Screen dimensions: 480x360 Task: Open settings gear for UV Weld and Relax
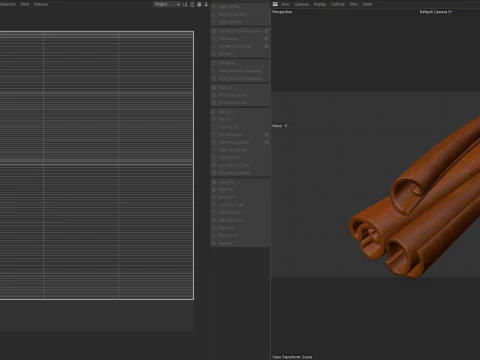266,46
